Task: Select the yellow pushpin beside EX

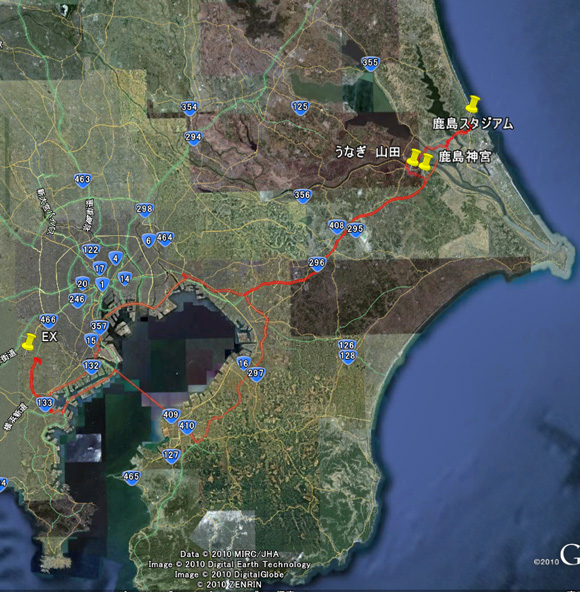Action: click(x=29, y=342)
